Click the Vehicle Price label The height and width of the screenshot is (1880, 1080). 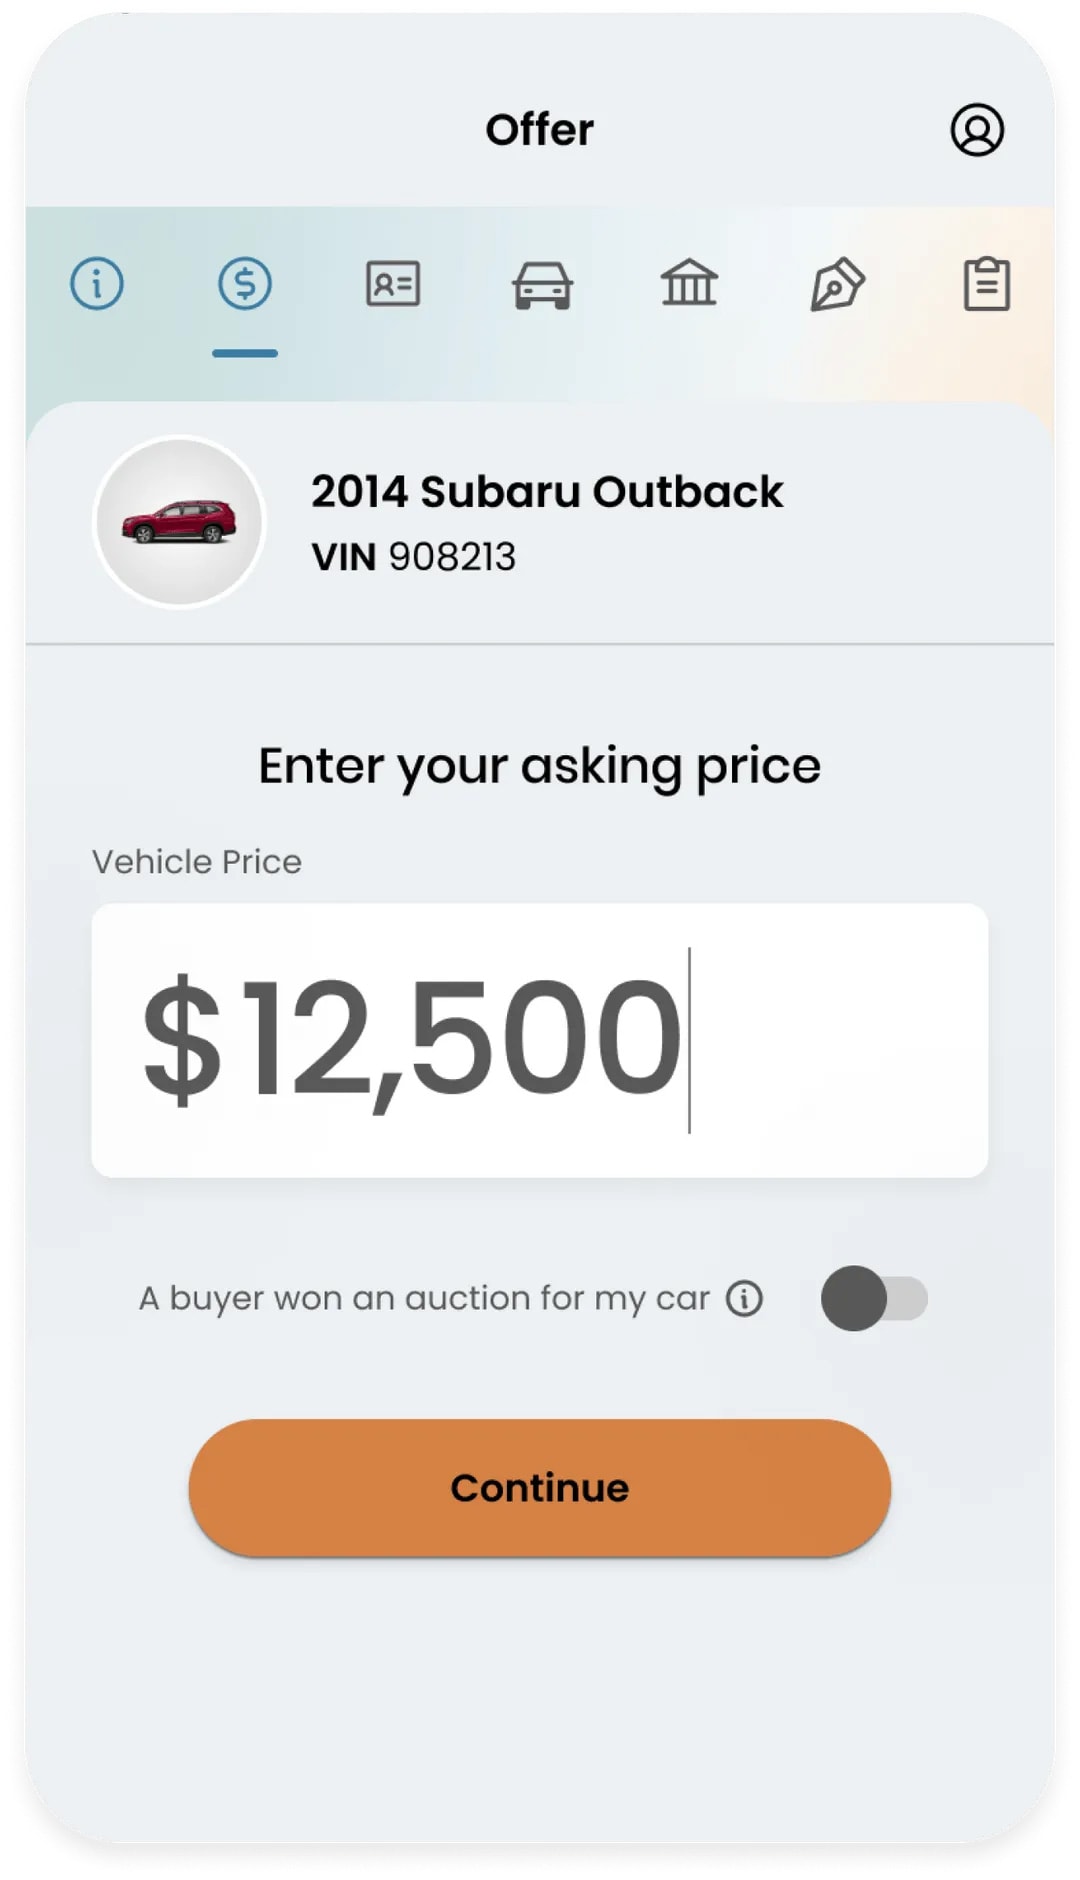coord(197,862)
